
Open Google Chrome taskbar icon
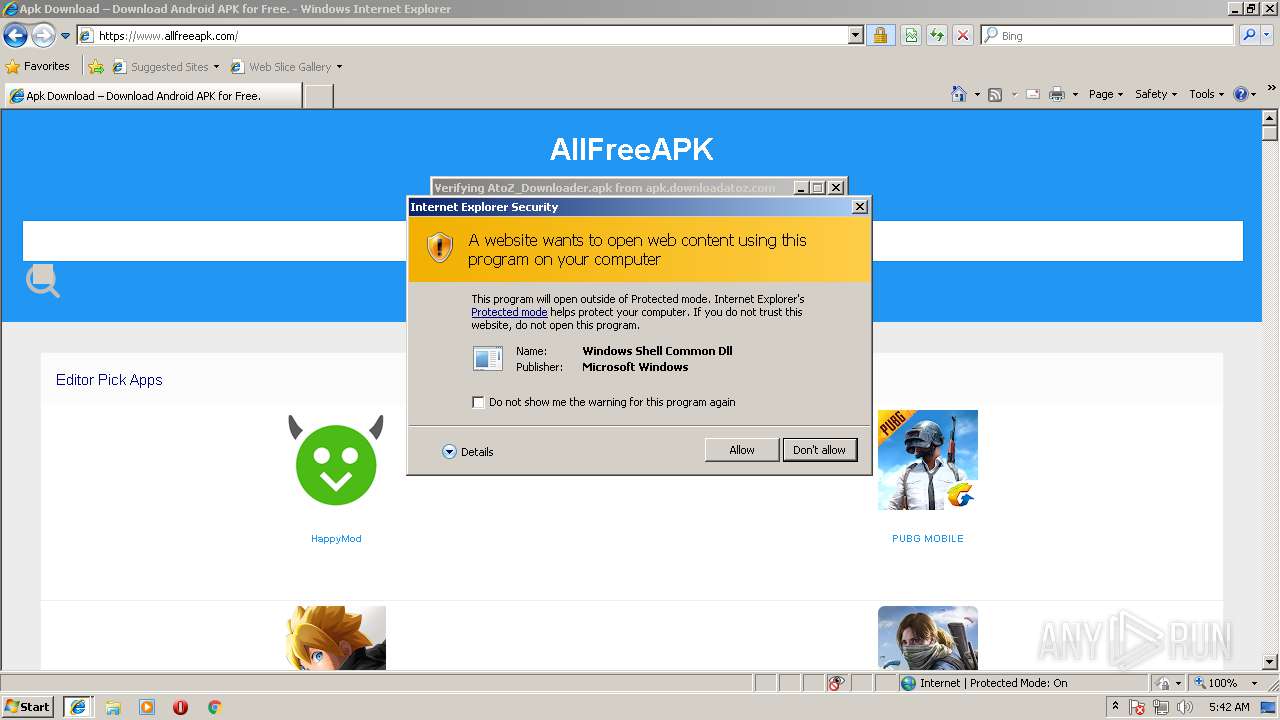214,707
